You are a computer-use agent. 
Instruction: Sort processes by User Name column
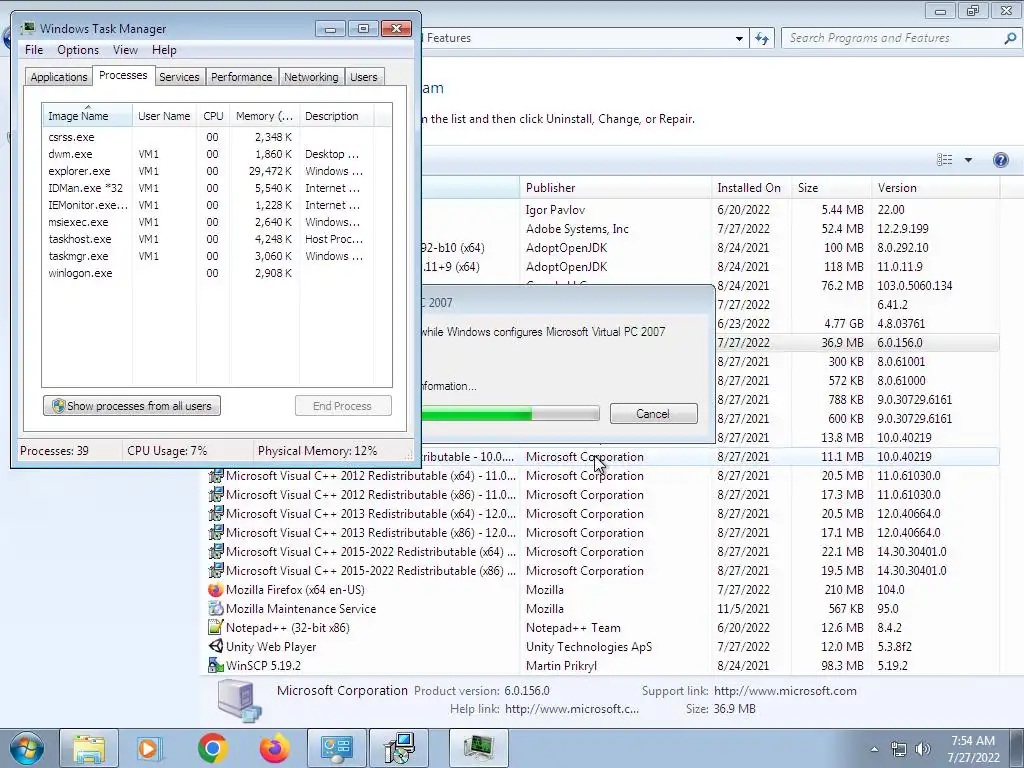(164, 116)
